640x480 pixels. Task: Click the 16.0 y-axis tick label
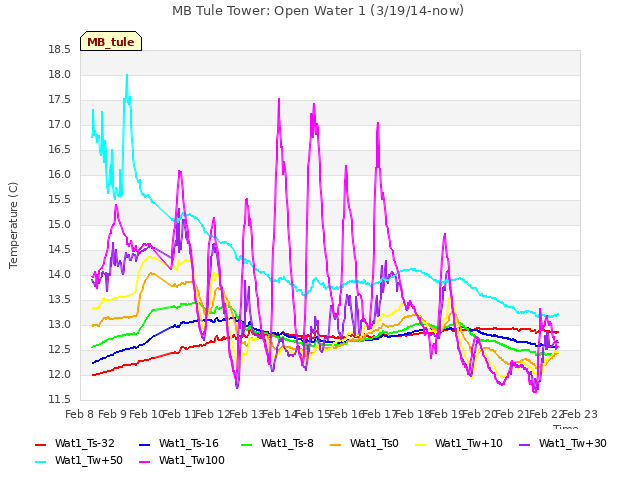click(x=60, y=175)
